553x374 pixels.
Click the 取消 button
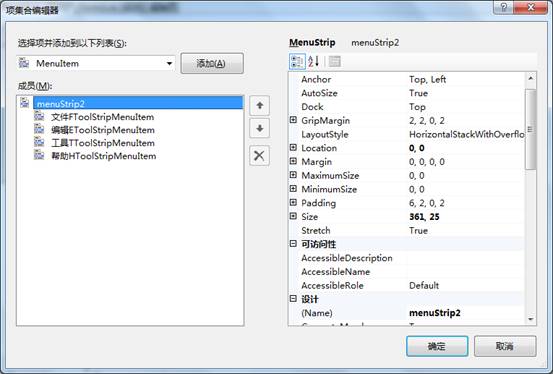pyautogui.click(x=505, y=346)
